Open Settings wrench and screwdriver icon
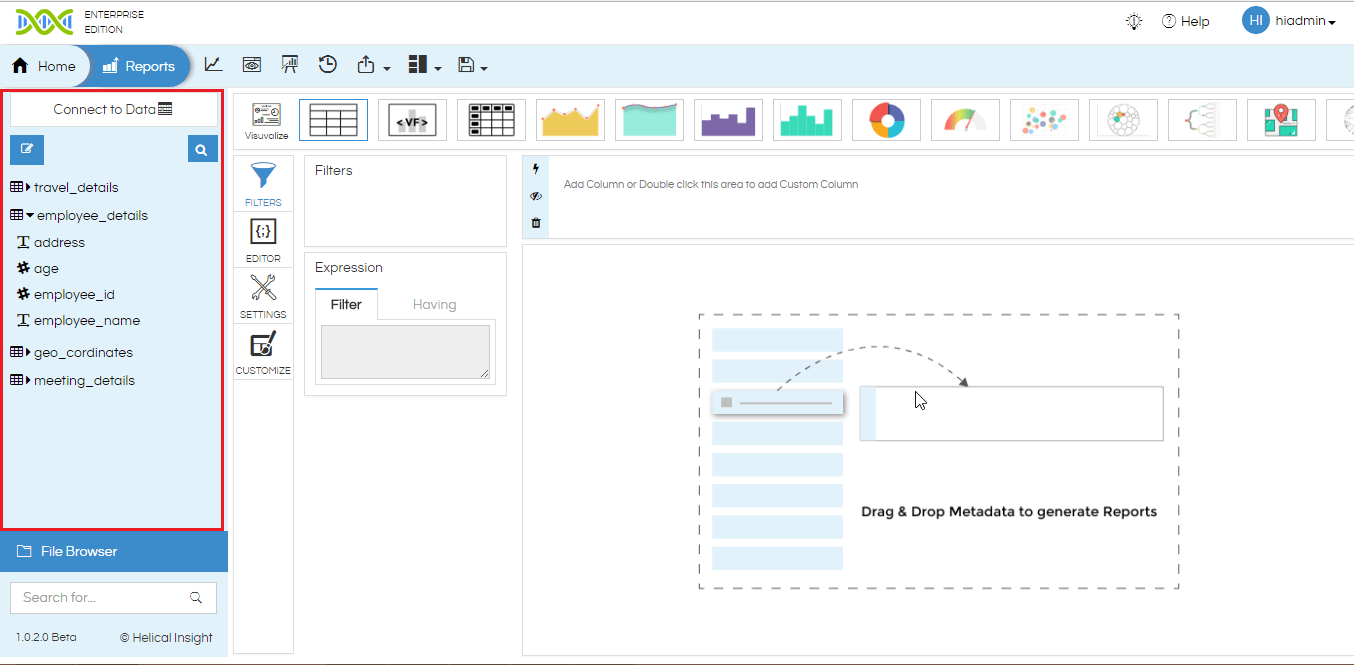Image resolution: width=1354 pixels, height=665 pixels. [263, 296]
